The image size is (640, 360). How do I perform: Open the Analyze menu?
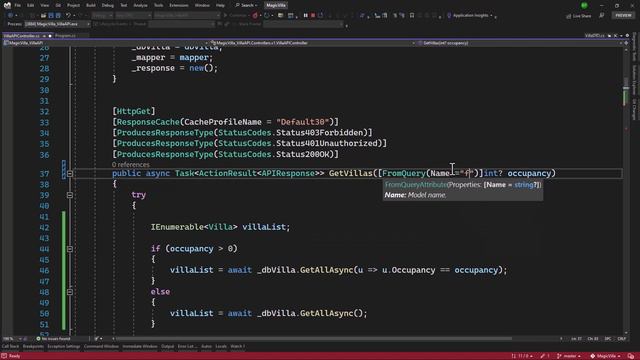click(140, 5)
